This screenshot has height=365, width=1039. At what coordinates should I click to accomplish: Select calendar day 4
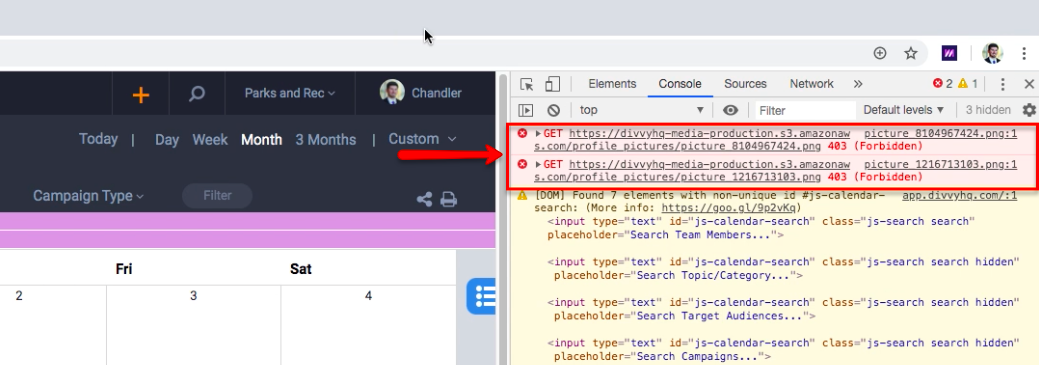(368, 295)
